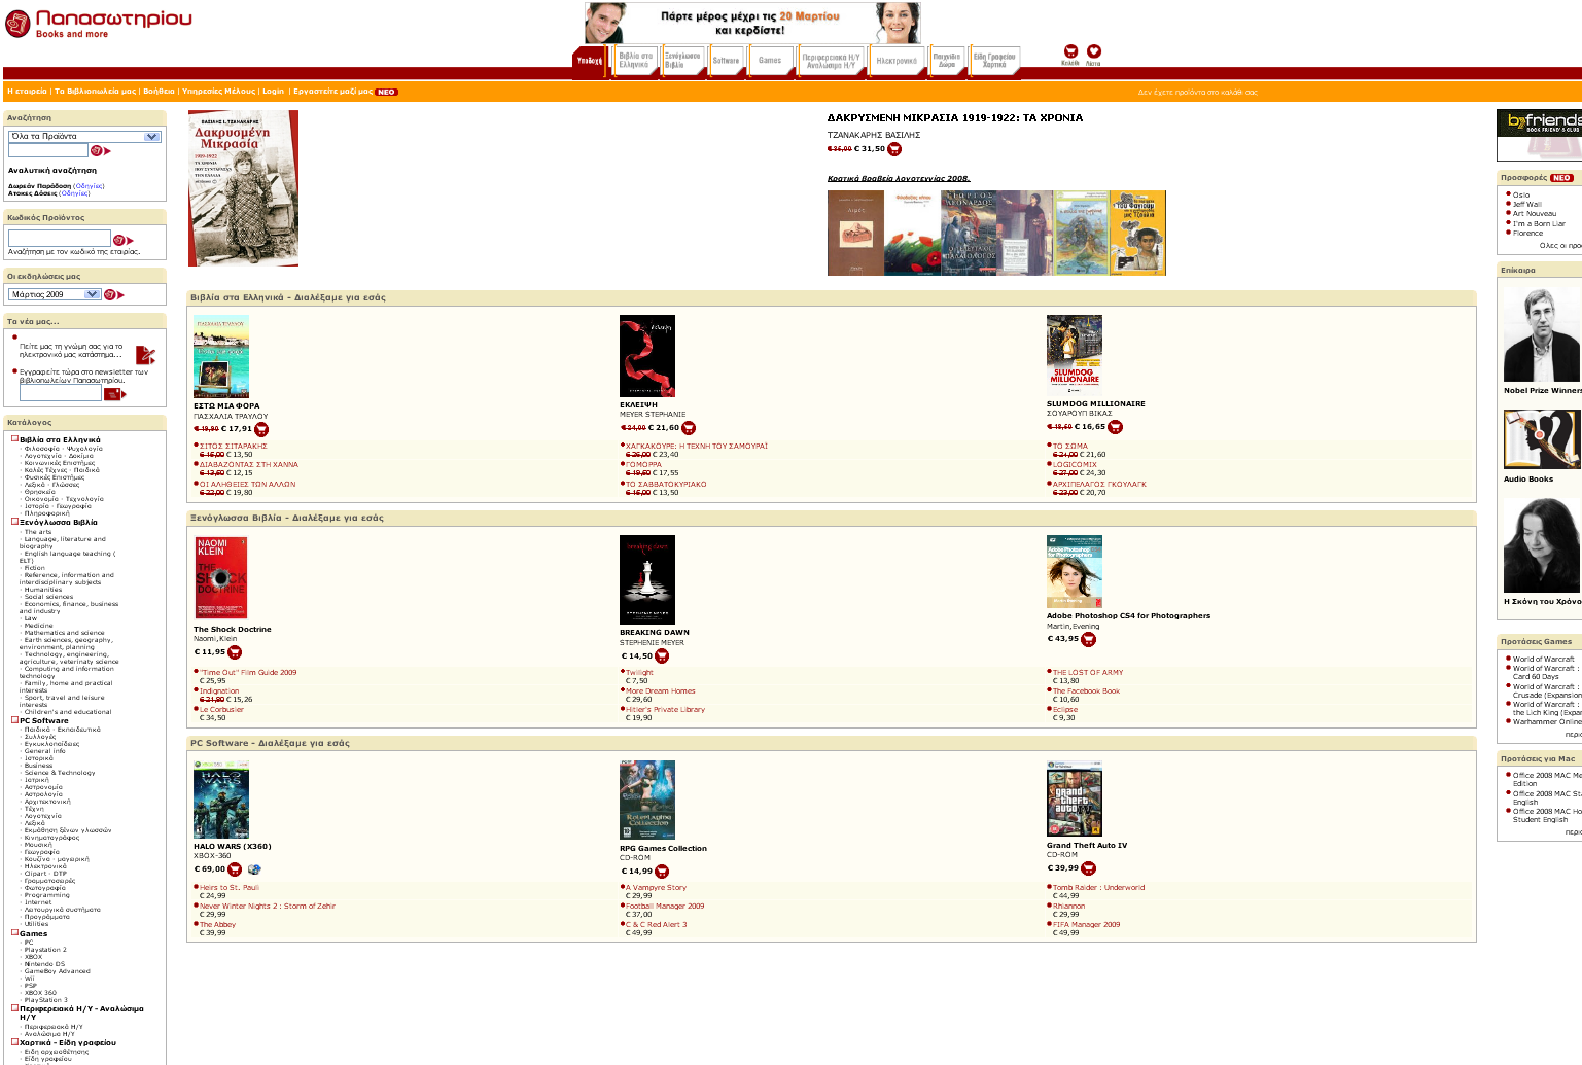Screen dimensions: 1582x1065
Task: Open Tomb Raider : Underworld link
Action: click(1099, 888)
